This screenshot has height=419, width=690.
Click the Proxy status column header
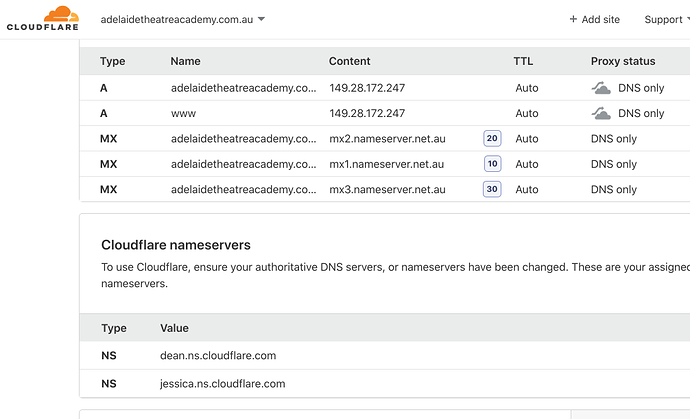pos(623,61)
